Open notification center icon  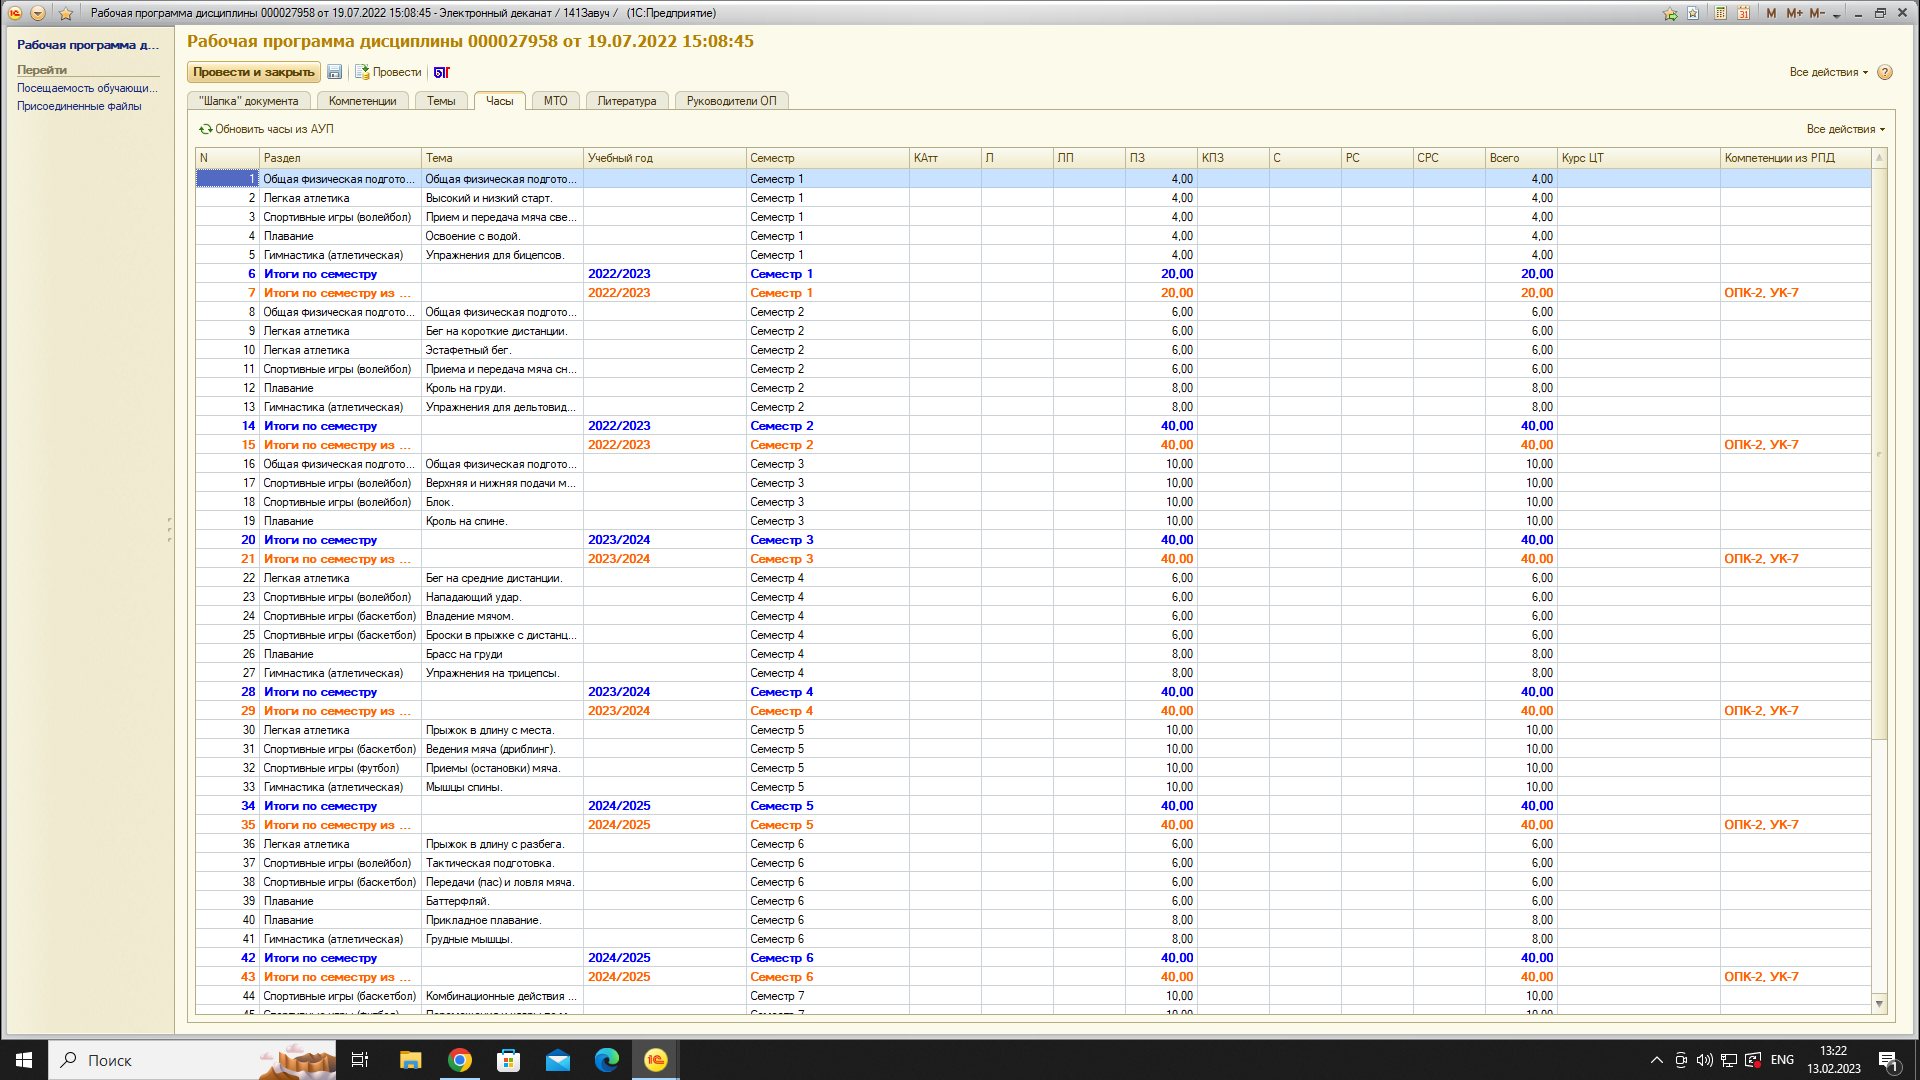coord(1889,1060)
